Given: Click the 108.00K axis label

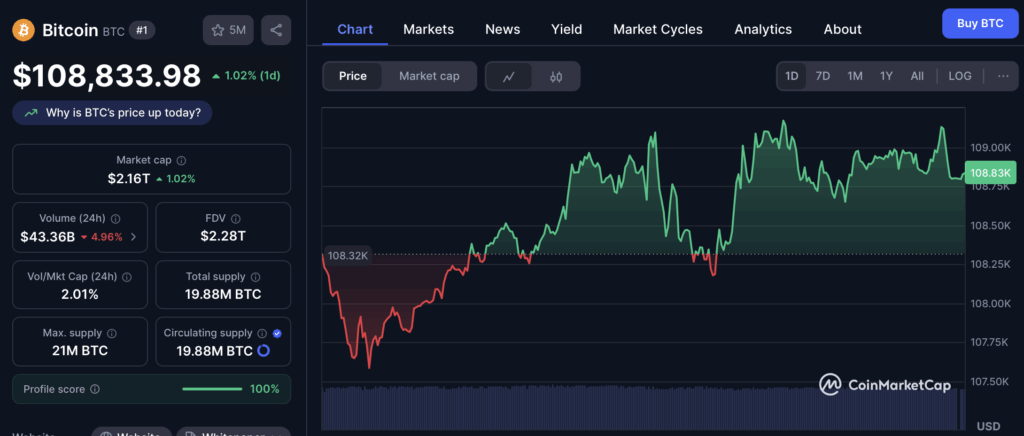Looking at the screenshot, I should [991, 304].
